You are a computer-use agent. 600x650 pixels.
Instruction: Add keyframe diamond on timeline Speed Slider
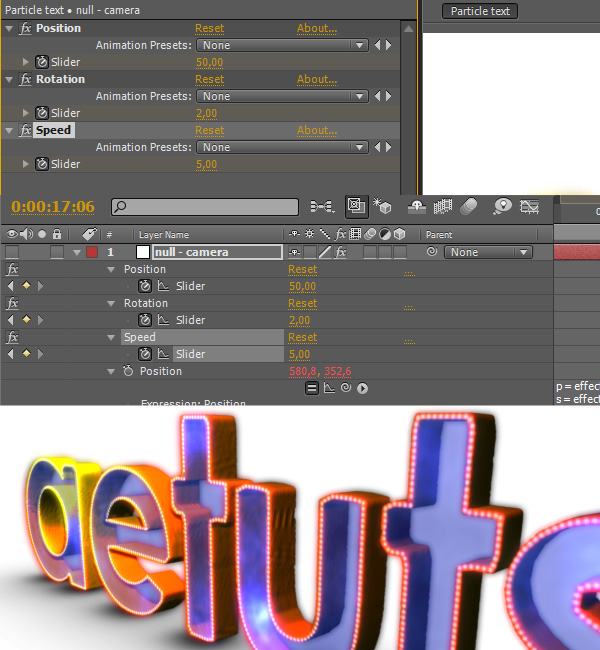coord(26,354)
